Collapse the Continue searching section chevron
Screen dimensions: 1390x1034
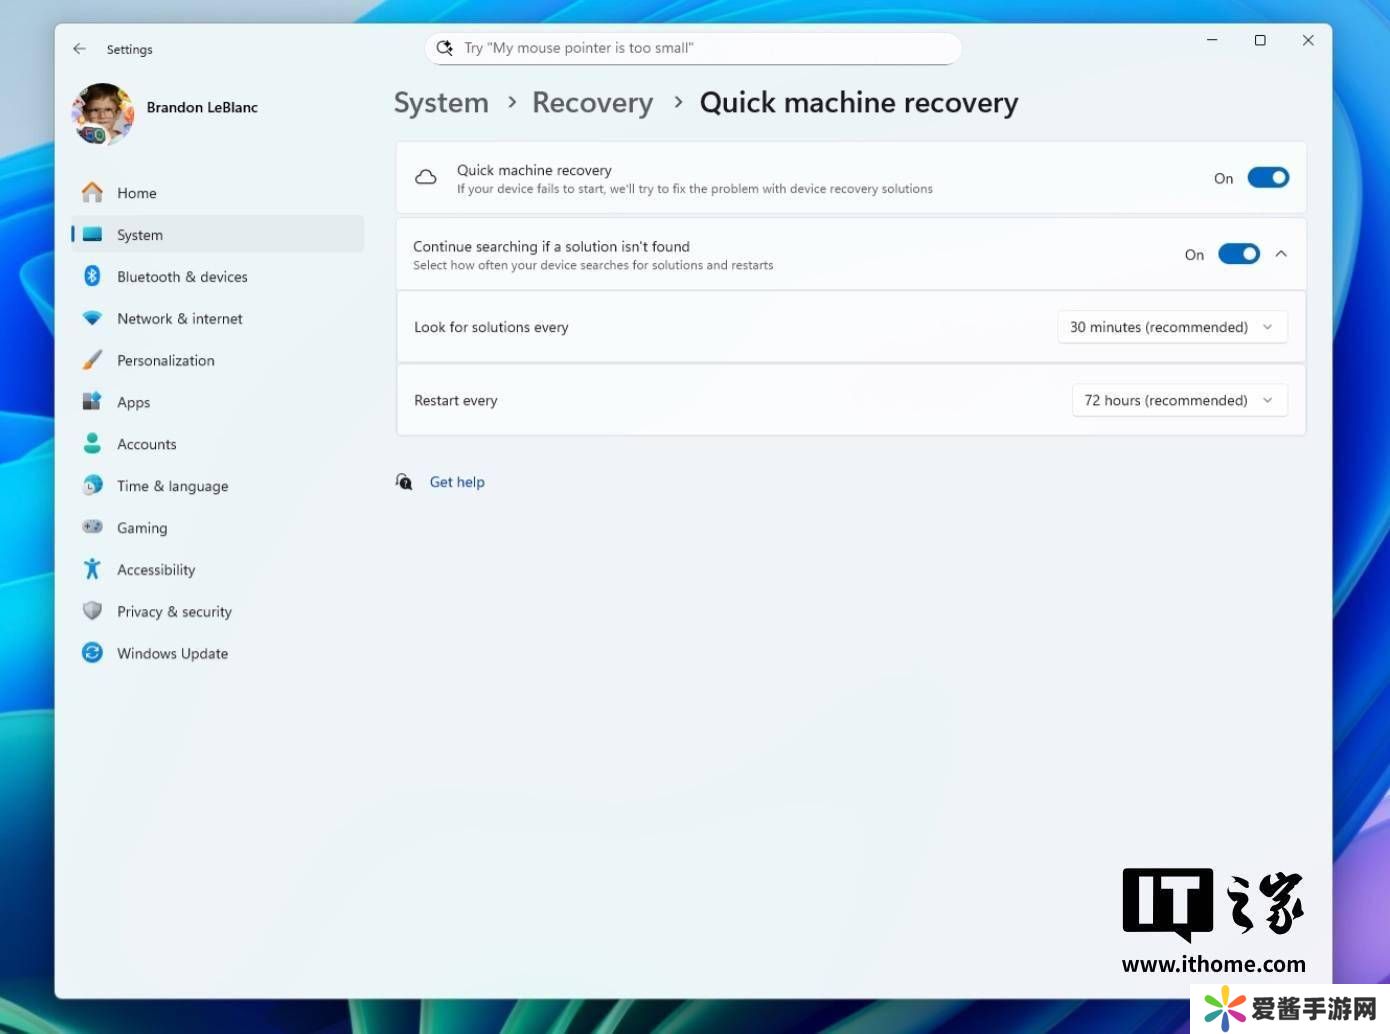(x=1281, y=254)
